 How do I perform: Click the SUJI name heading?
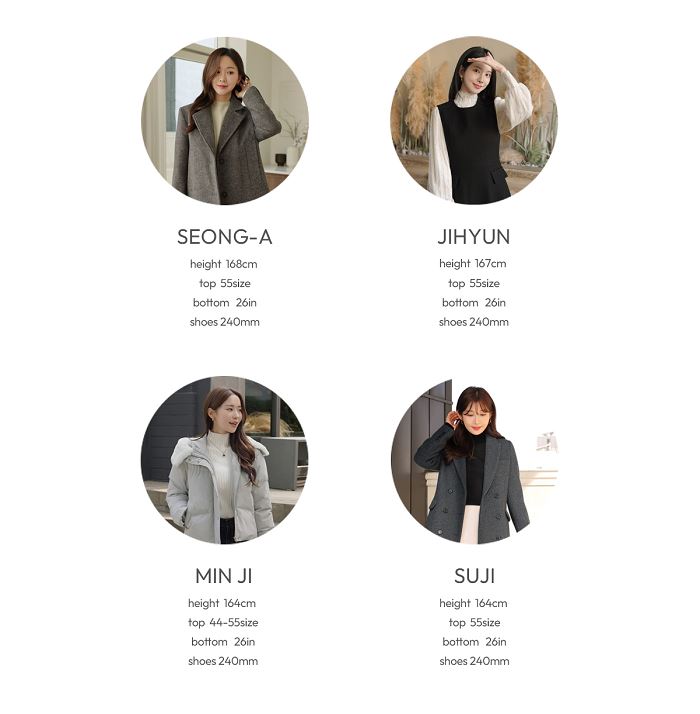click(475, 576)
